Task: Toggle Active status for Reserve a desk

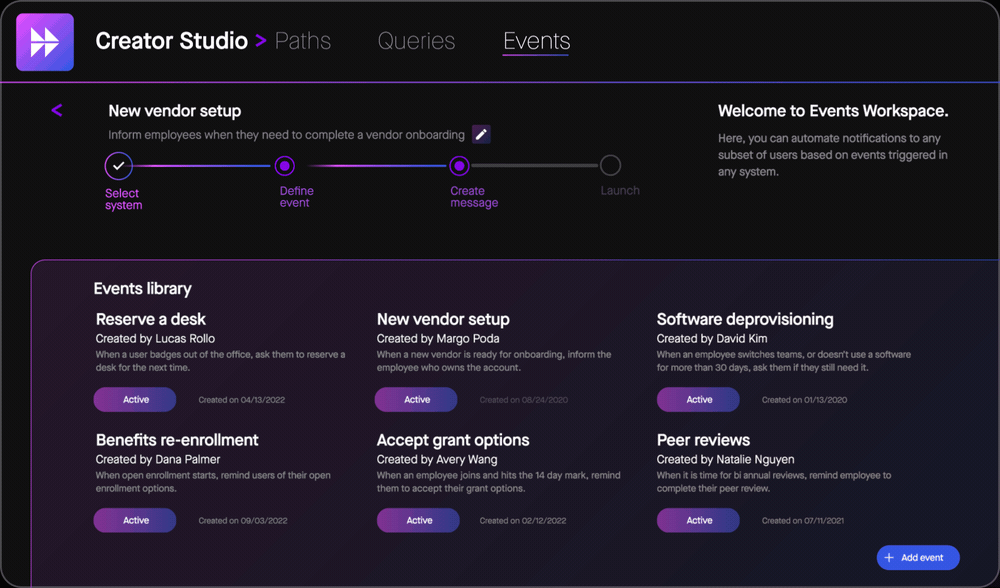Action: 134,399
